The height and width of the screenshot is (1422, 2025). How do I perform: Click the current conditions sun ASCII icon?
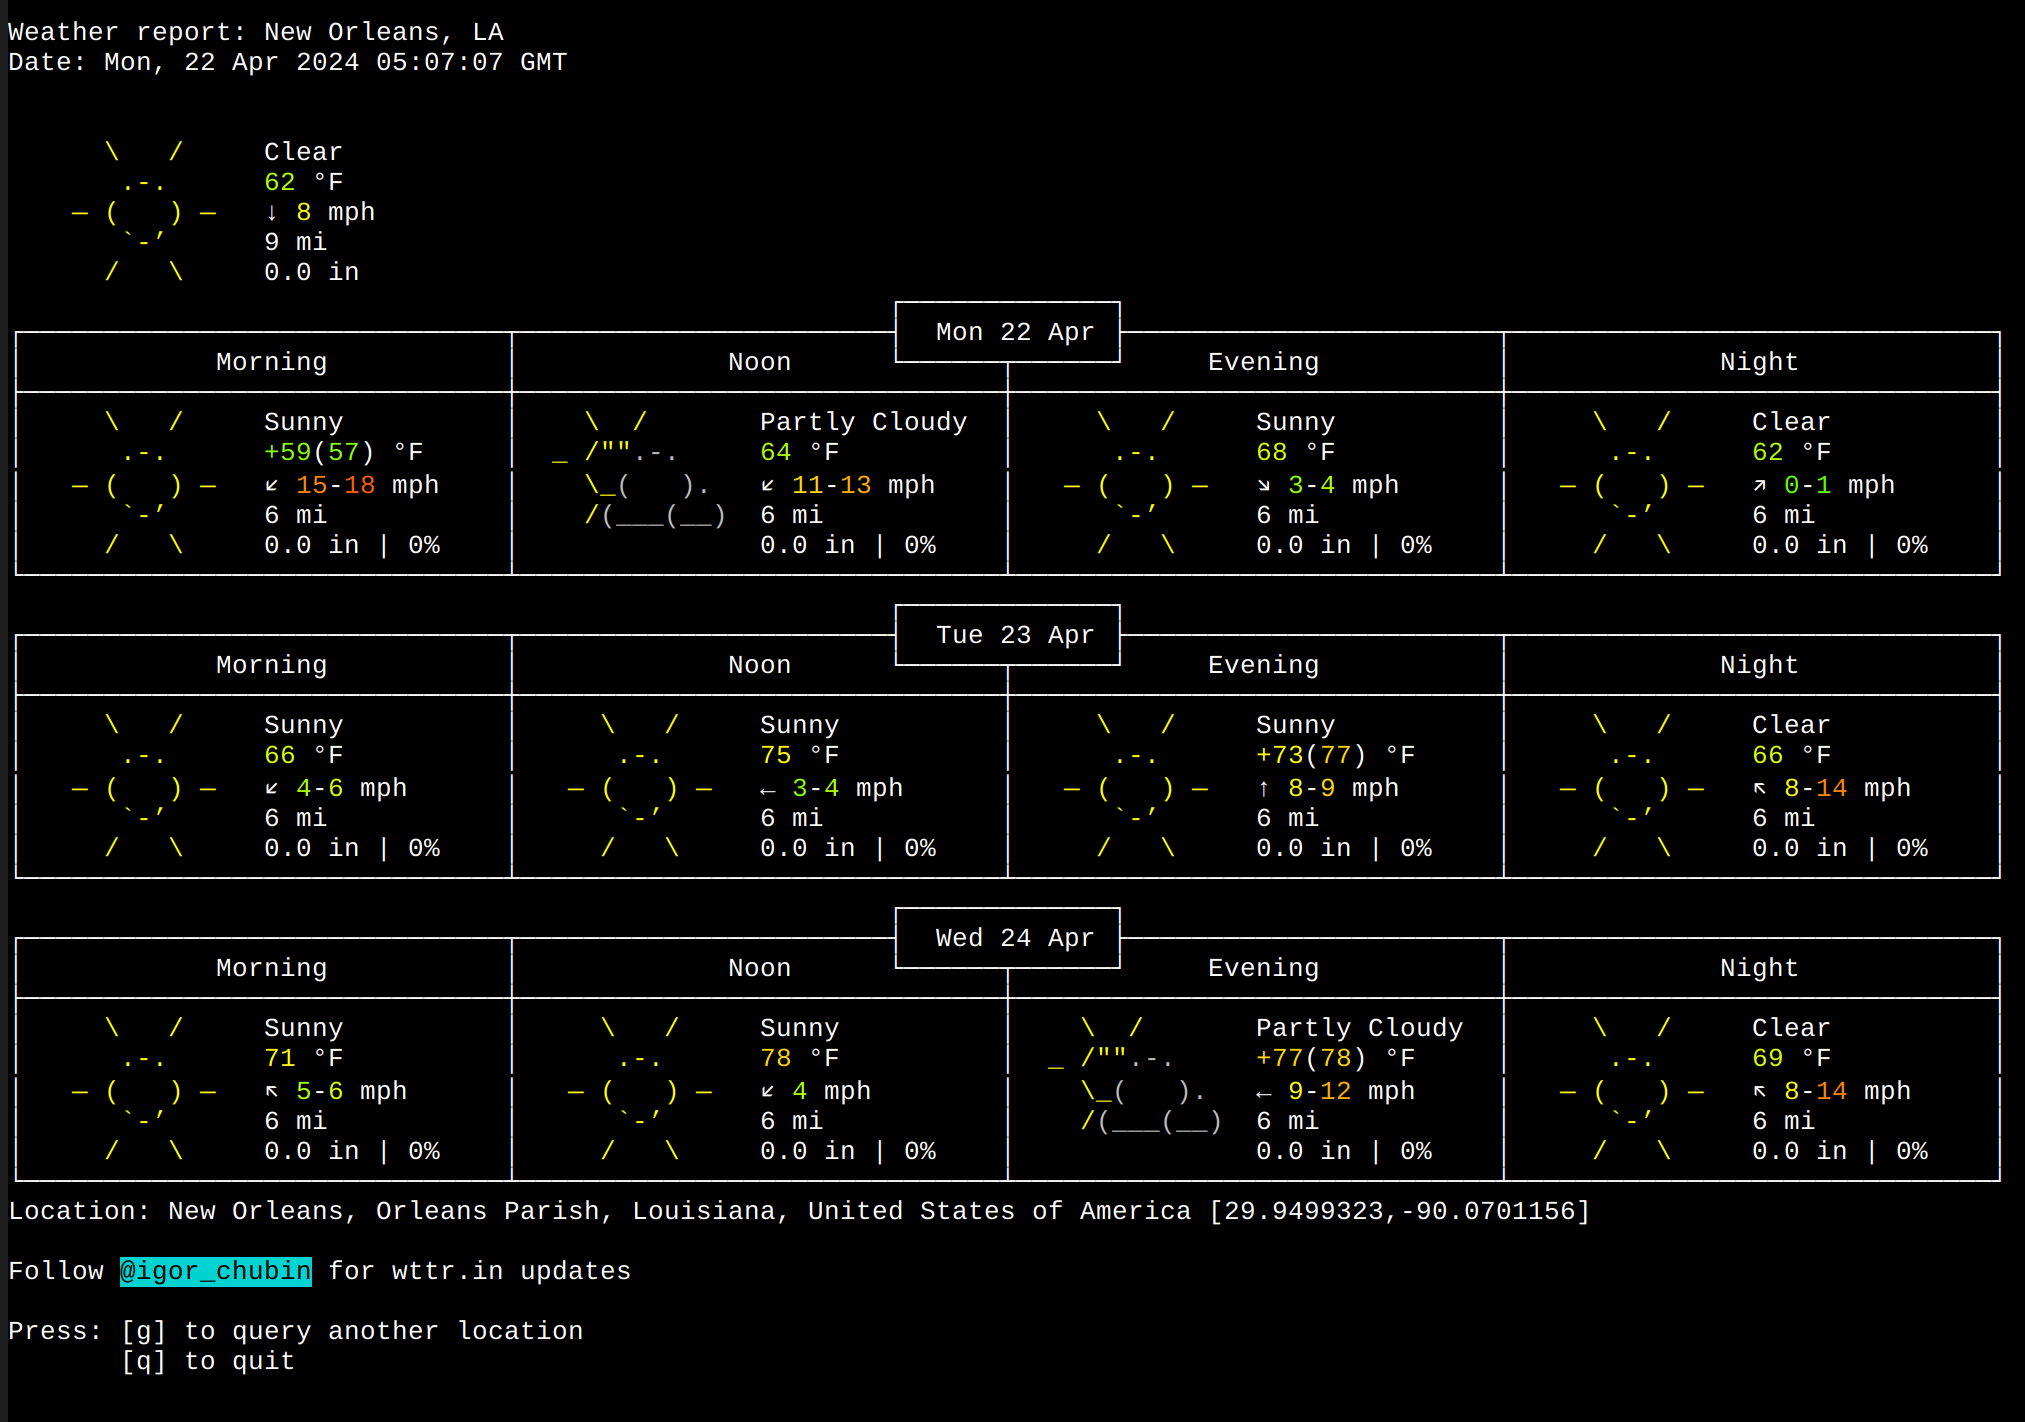144,212
